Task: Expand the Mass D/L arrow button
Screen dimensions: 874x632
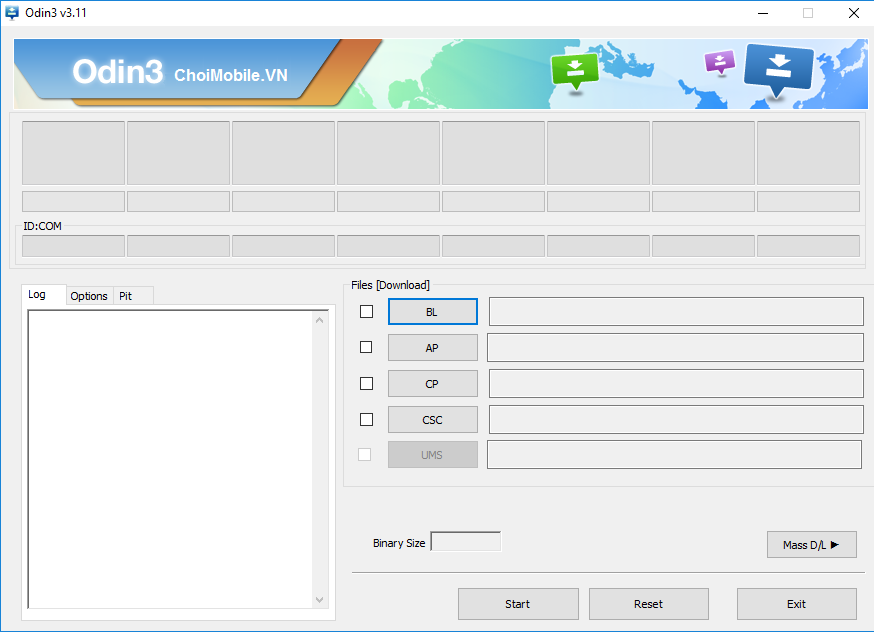Action: pos(811,545)
